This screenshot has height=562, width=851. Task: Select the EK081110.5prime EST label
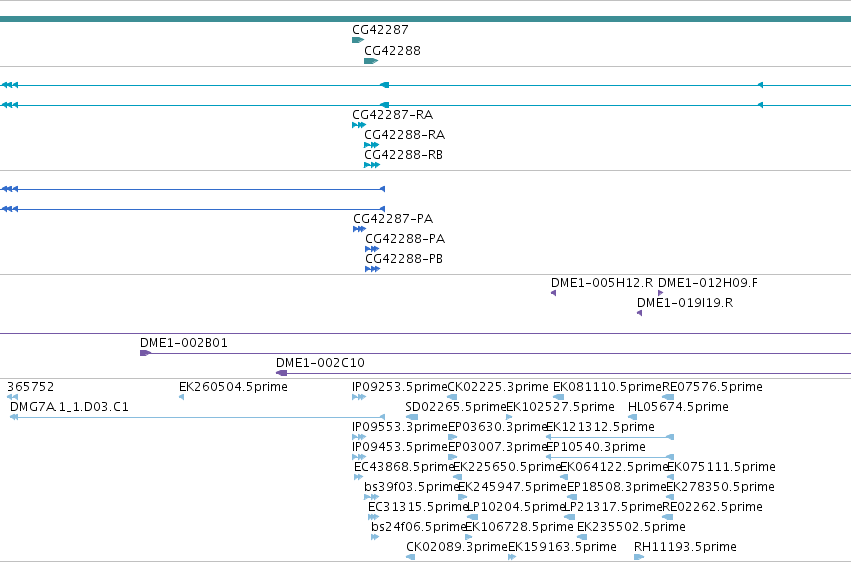tap(607, 387)
